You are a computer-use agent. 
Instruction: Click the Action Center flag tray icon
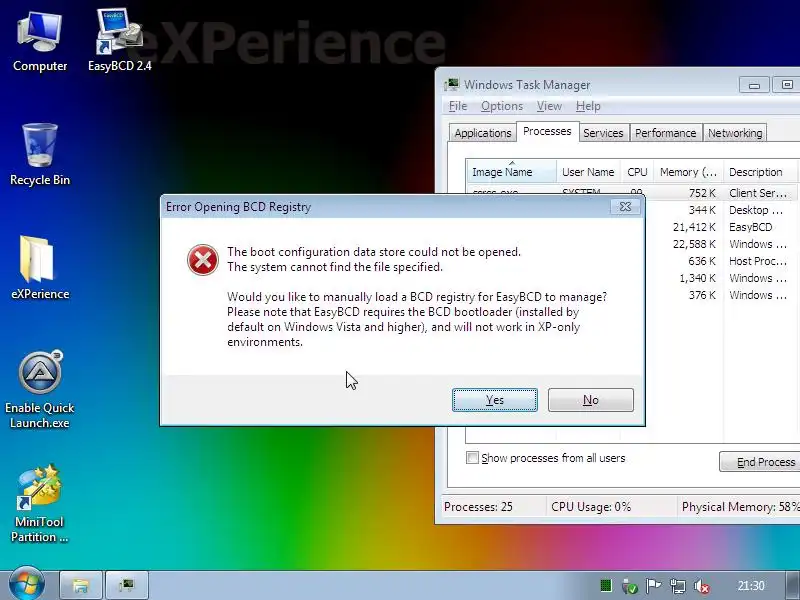[654, 586]
